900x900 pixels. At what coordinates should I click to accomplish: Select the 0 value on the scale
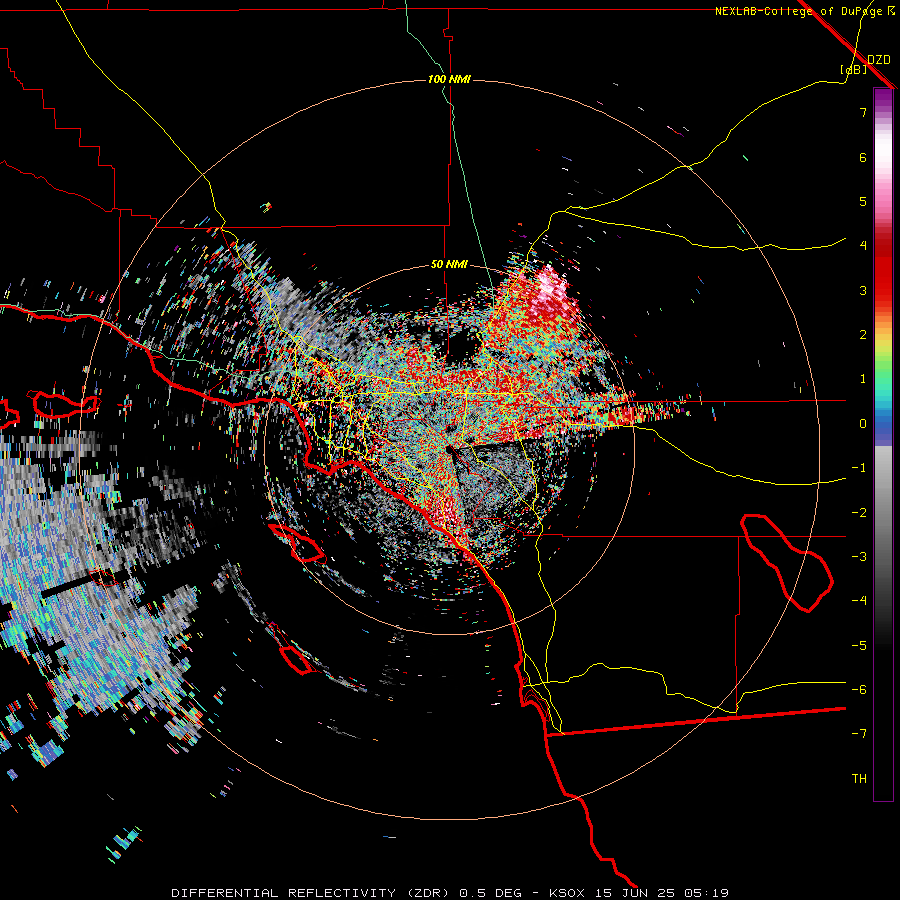[x=863, y=424]
